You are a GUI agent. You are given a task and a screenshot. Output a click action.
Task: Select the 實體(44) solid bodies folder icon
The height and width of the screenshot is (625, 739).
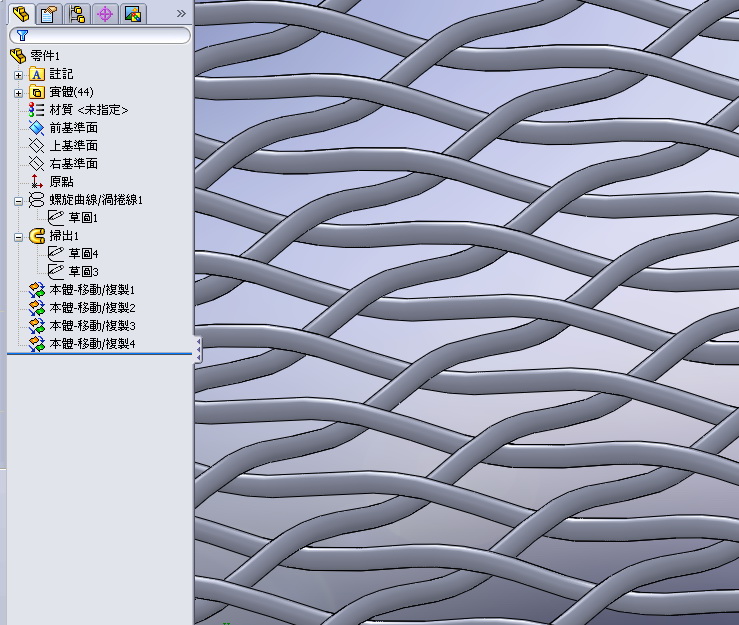37,92
